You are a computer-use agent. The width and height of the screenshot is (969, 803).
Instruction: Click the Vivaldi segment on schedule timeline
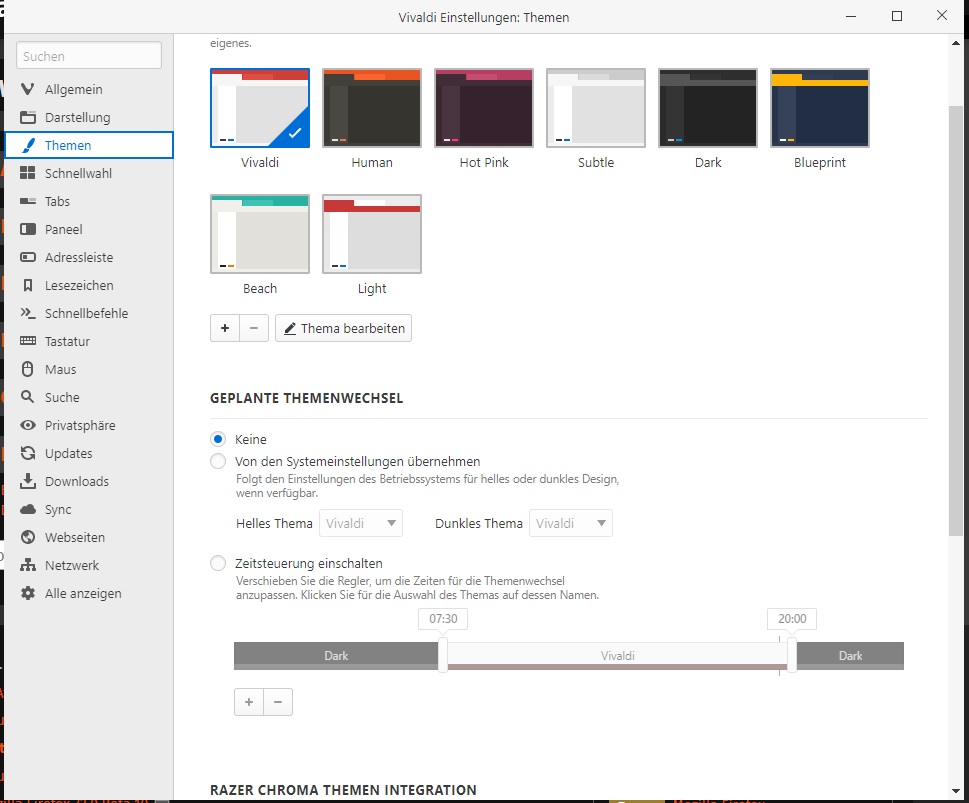point(617,655)
